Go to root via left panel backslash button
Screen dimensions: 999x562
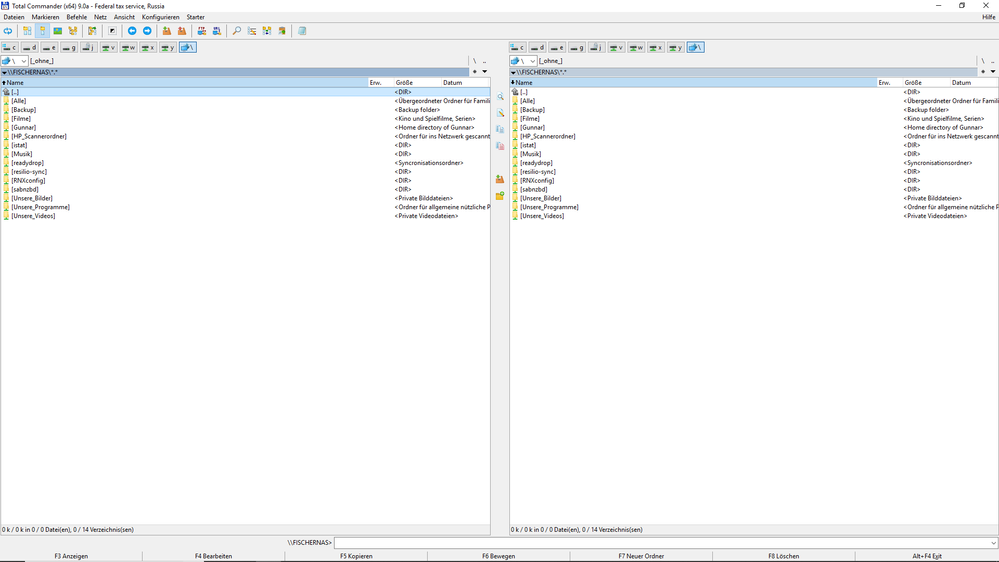pyautogui.click(x=475, y=61)
